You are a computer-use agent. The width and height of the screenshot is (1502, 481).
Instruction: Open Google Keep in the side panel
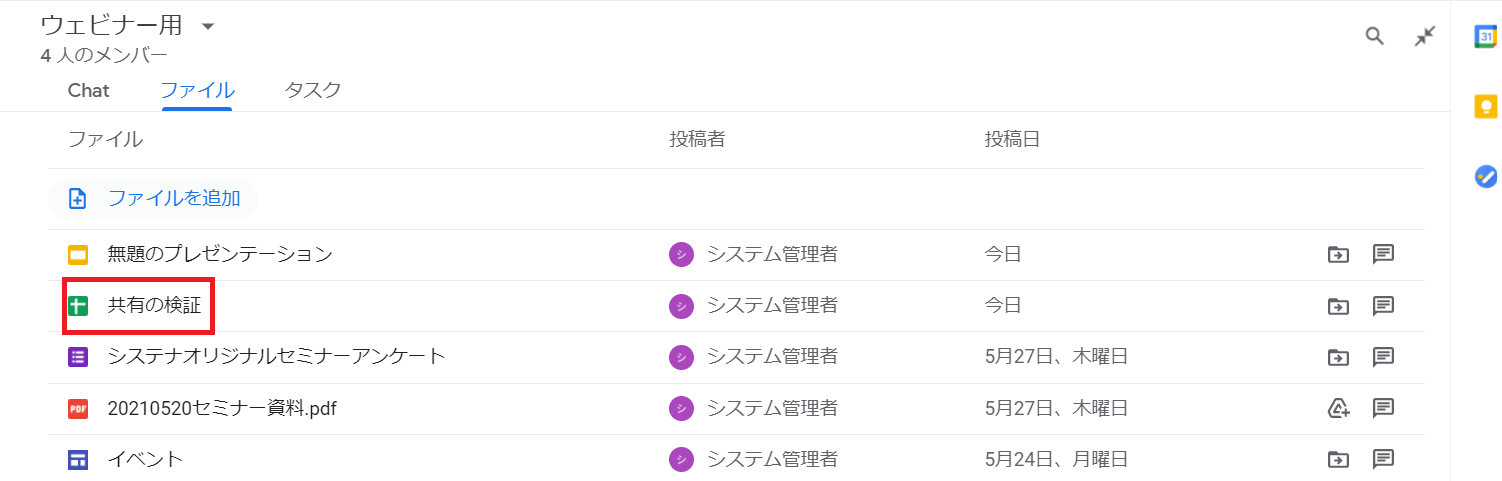coord(1486,106)
